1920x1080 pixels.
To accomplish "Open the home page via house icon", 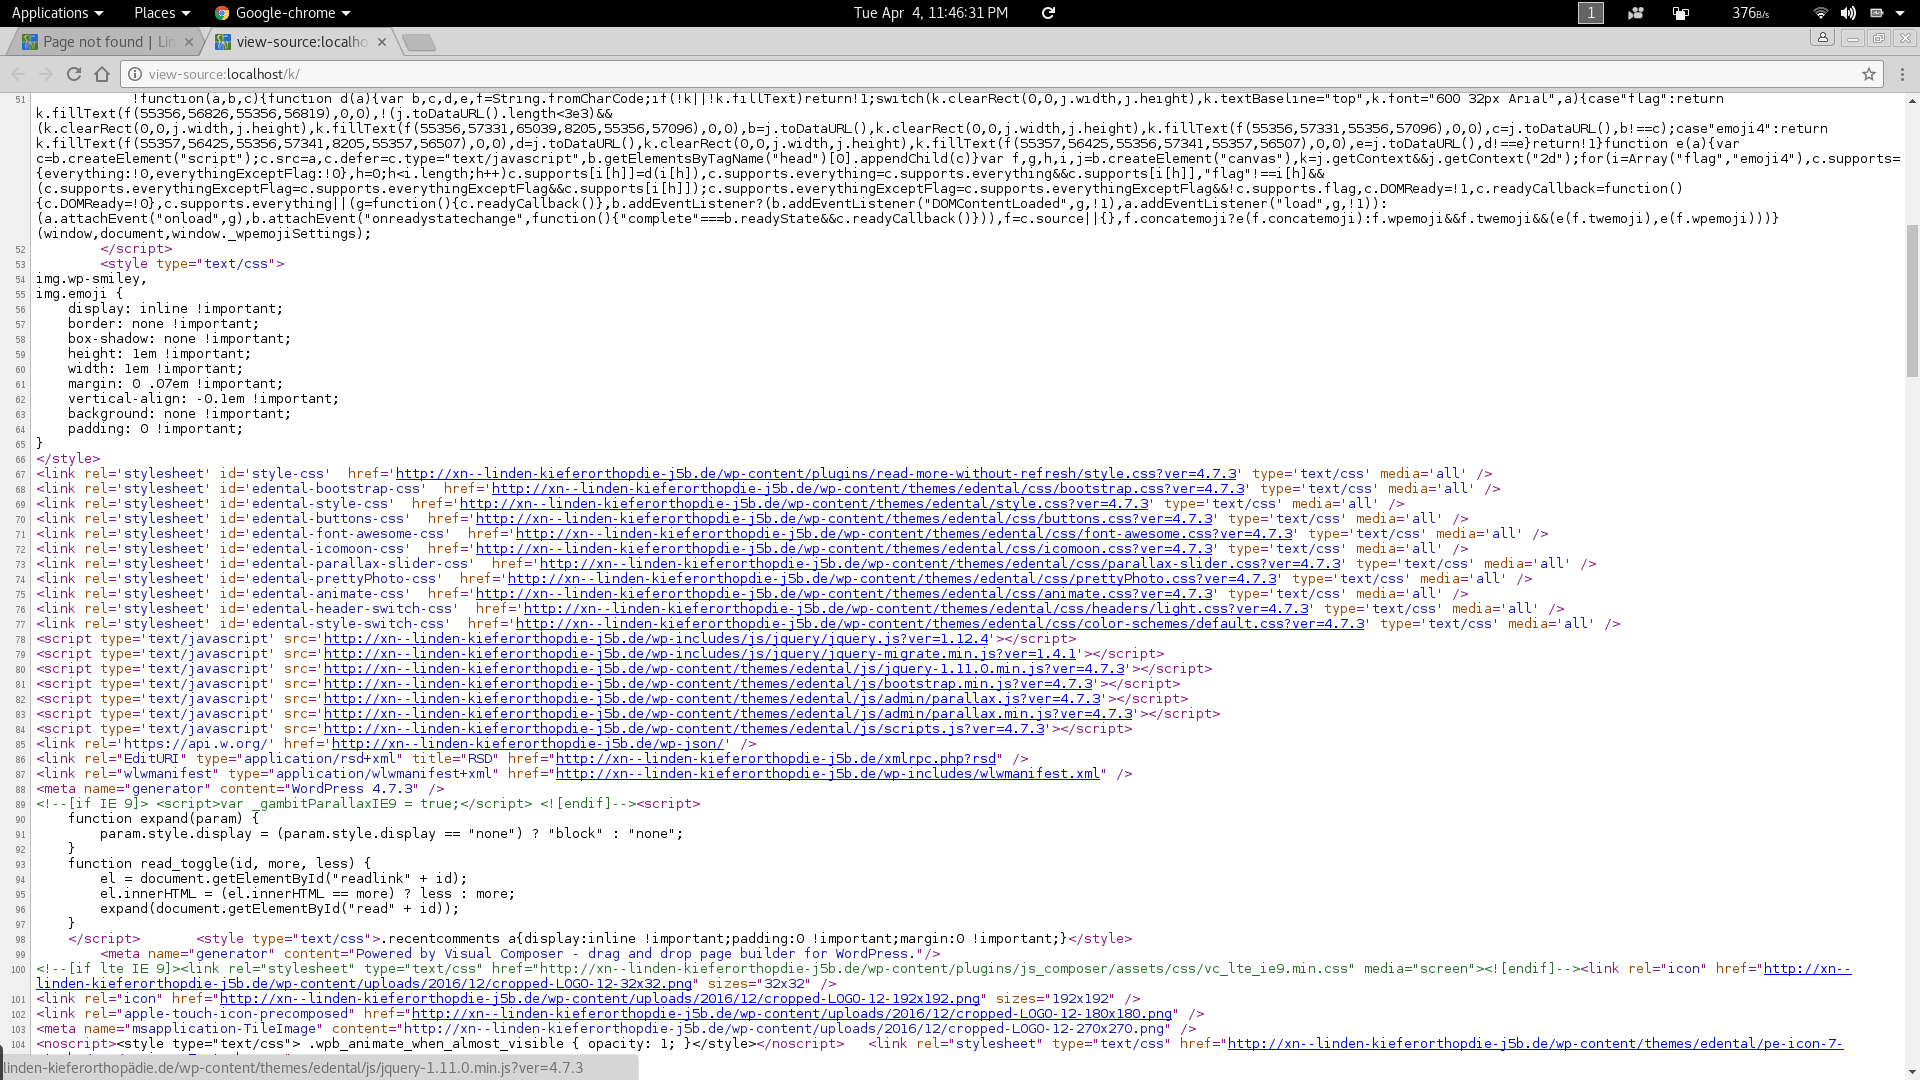I will (102, 74).
